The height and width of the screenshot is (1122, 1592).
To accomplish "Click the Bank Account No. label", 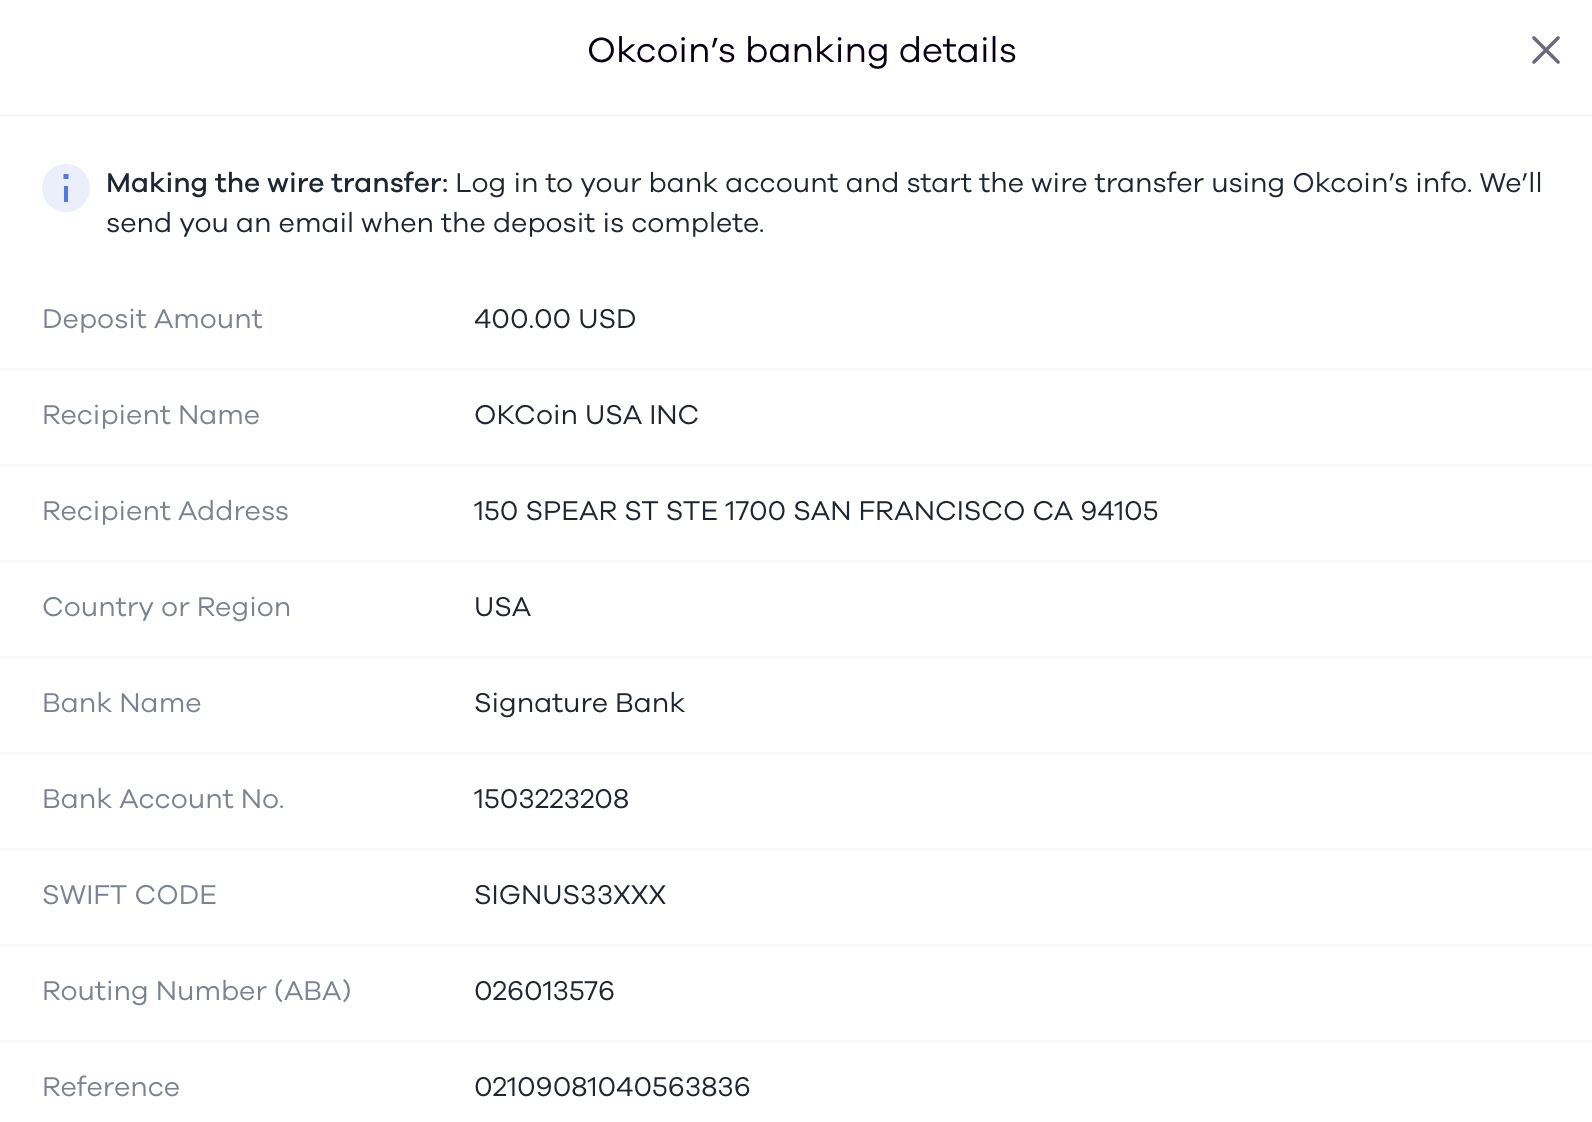I will click(x=163, y=799).
